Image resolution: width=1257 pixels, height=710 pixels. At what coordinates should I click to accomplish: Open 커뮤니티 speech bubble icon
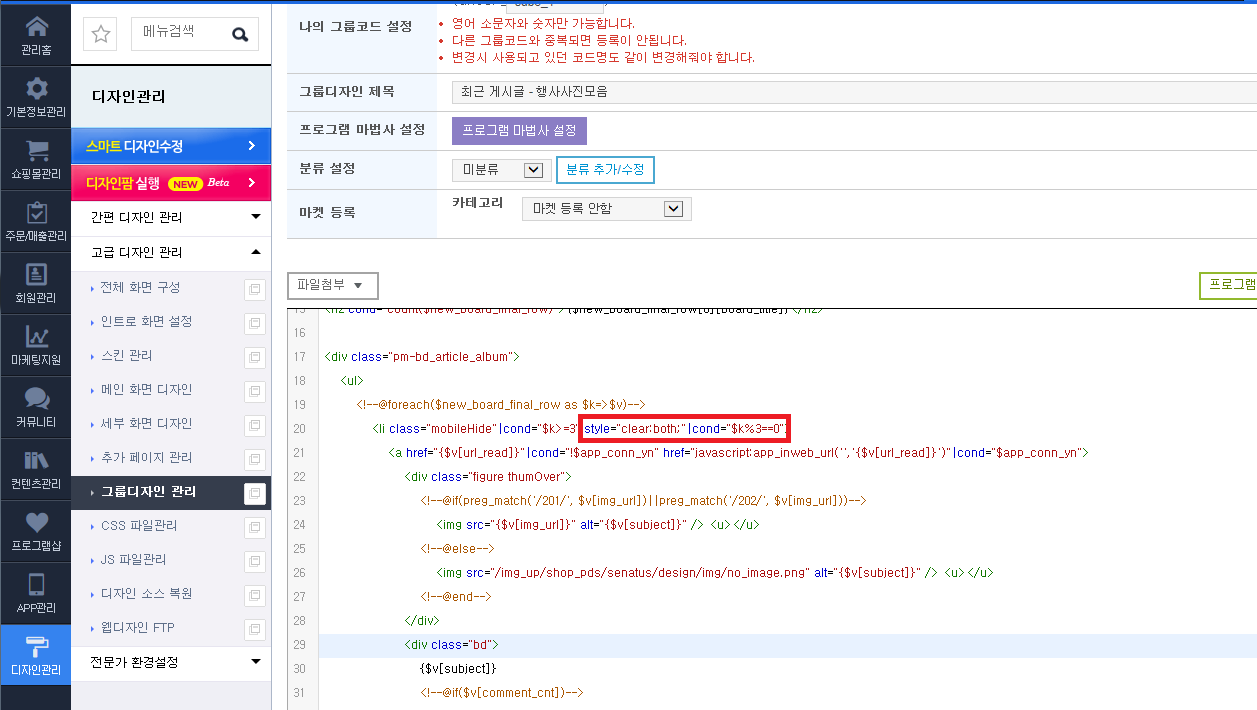click(x=36, y=398)
